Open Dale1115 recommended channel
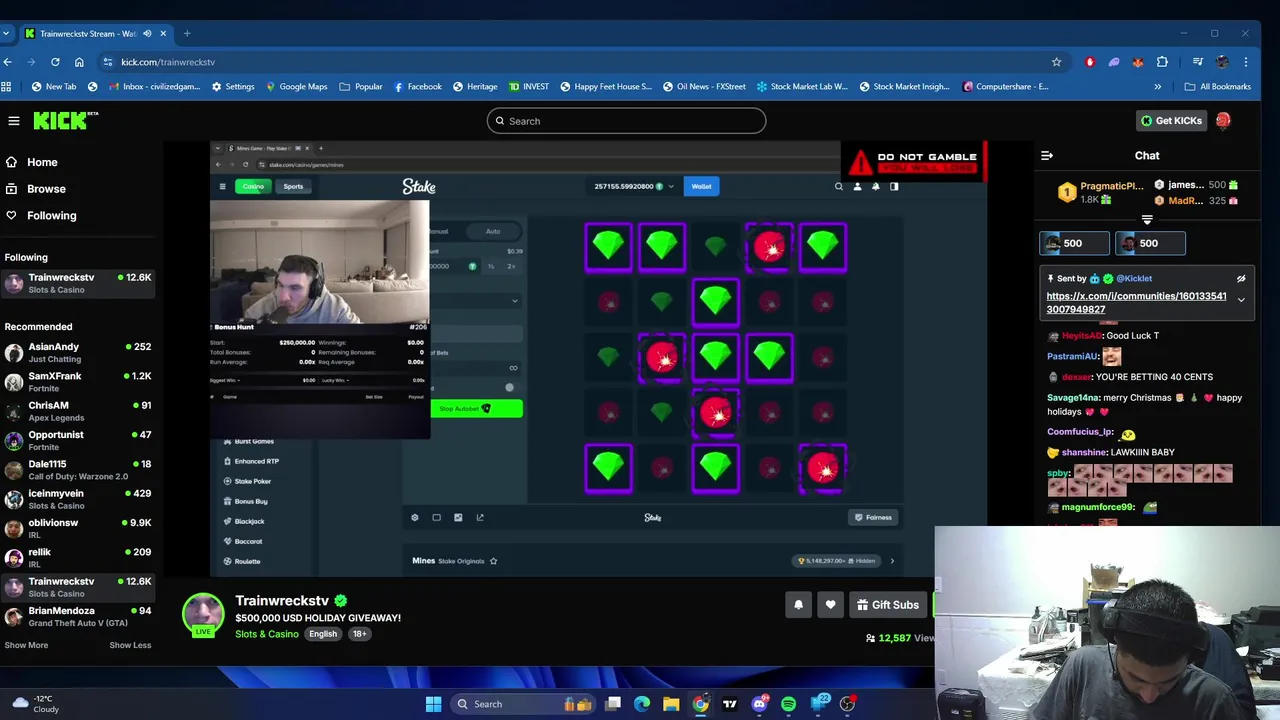 (x=78, y=470)
